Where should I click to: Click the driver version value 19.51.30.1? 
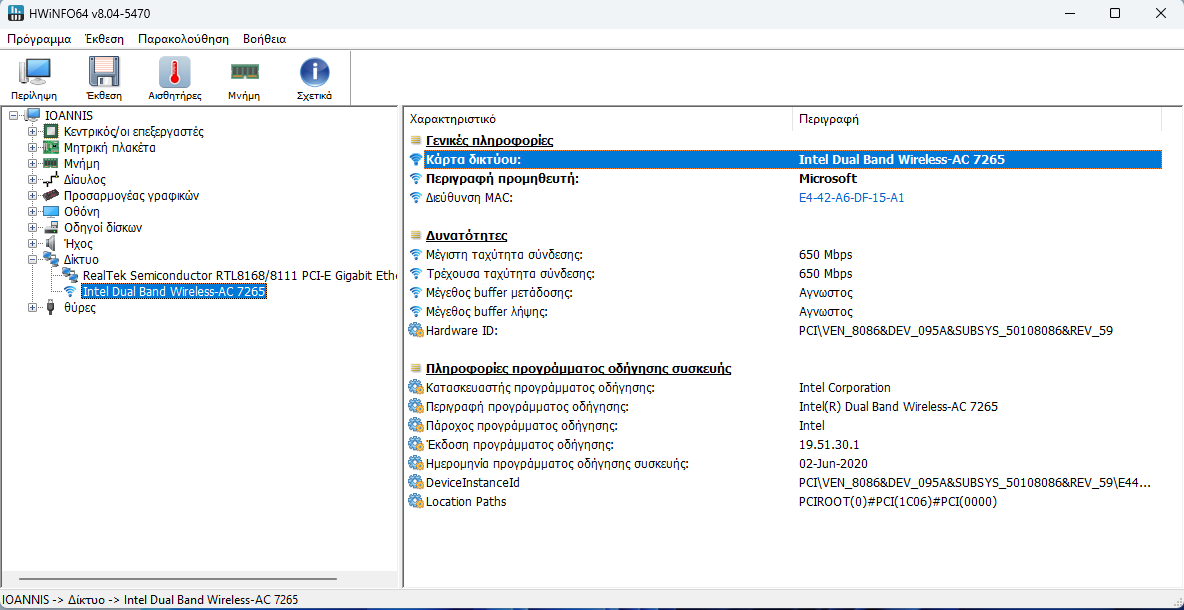828,445
